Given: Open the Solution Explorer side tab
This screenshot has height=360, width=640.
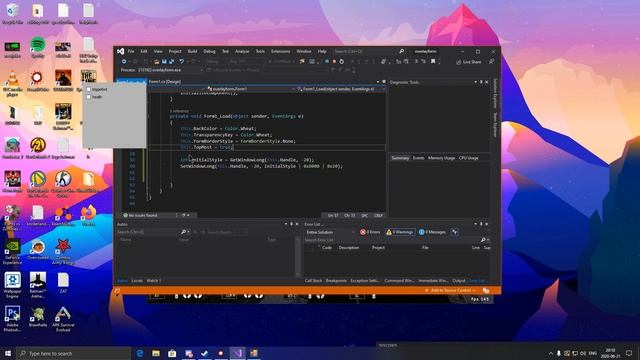Looking at the screenshot, I should (495, 93).
